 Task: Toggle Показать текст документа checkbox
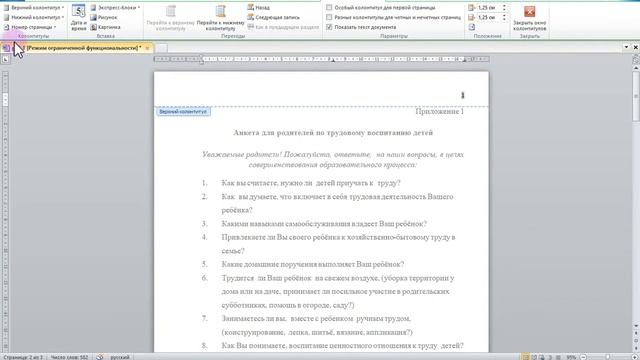click(x=329, y=27)
